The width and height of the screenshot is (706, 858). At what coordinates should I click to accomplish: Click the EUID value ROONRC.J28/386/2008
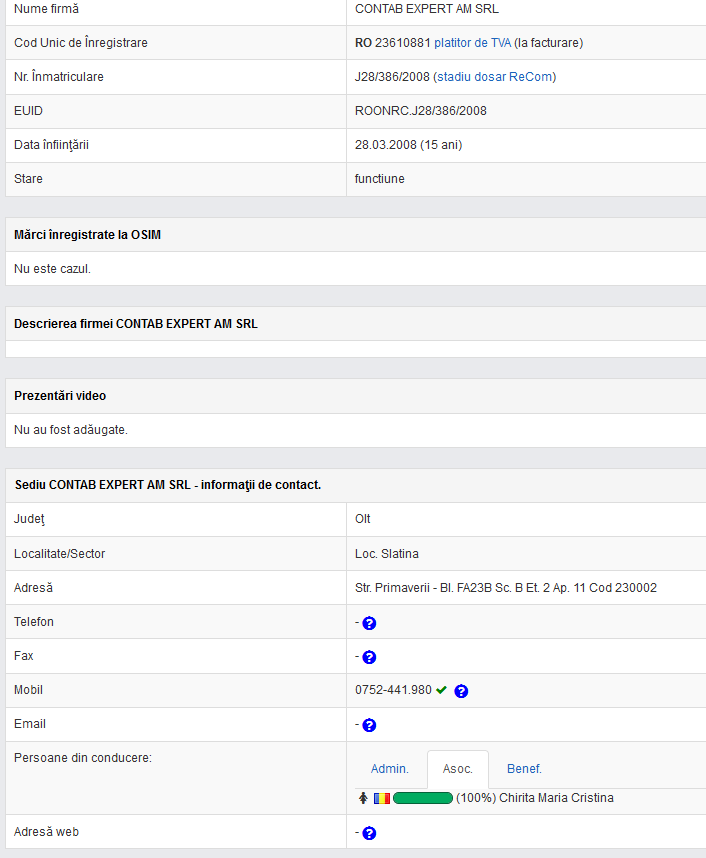click(421, 111)
